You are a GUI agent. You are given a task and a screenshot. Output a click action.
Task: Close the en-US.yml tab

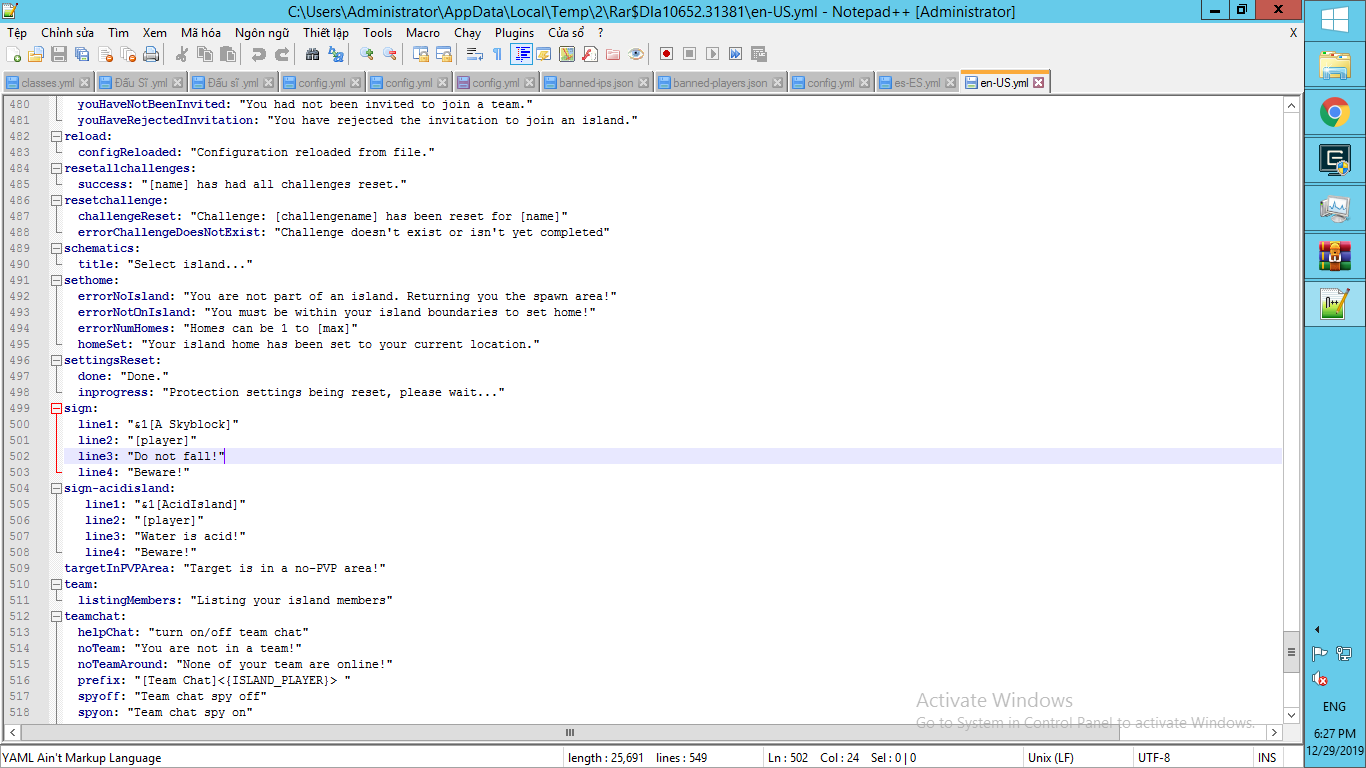(x=1038, y=83)
